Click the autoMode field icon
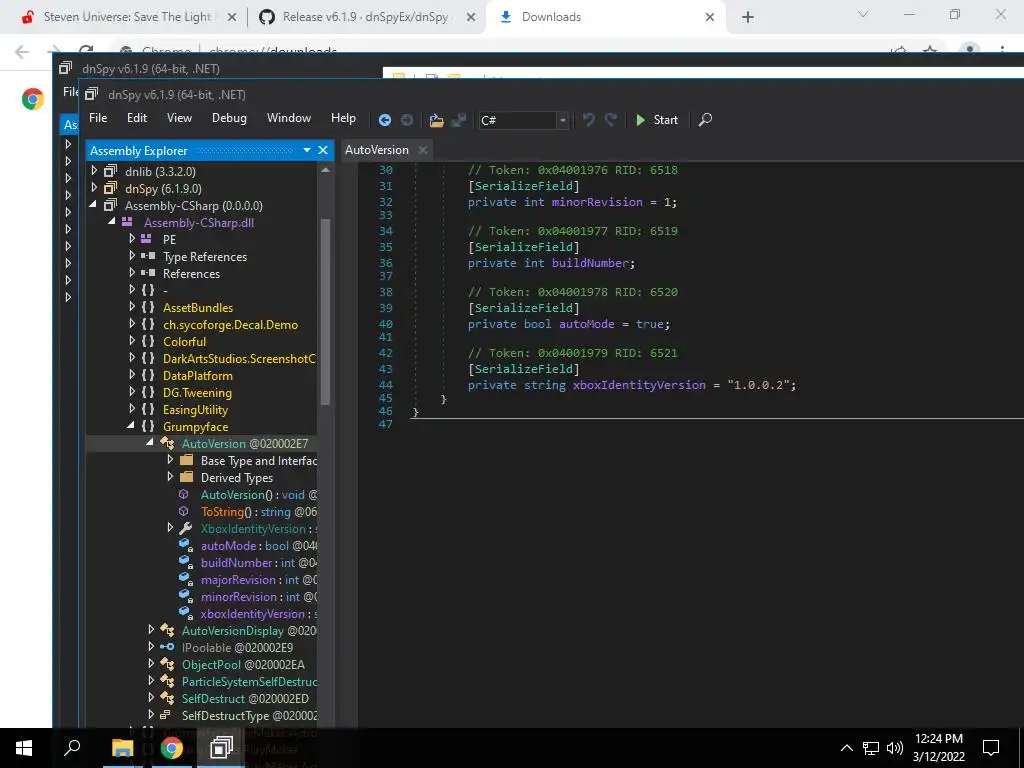The width and height of the screenshot is (1024, 768). click(186, 545)
